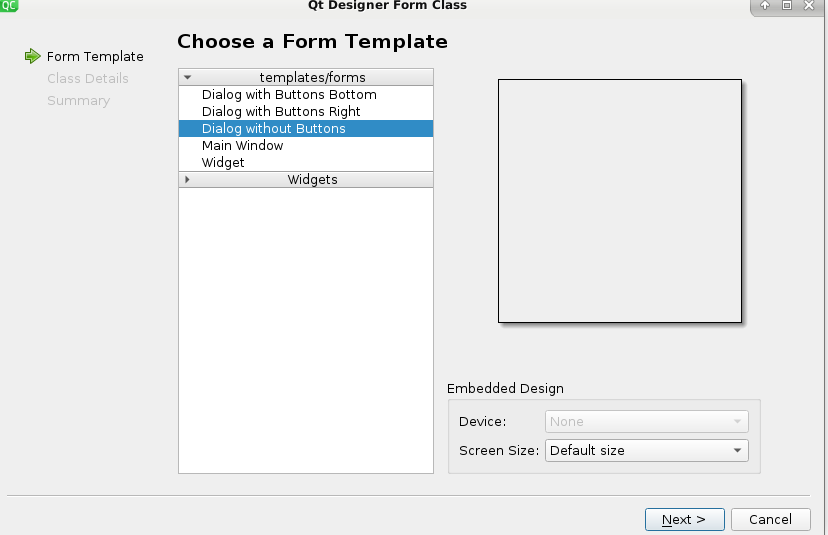This screenshot has width=828, height=535.
Task: Click the Summary wizard step
Action: tap(78, 101)
